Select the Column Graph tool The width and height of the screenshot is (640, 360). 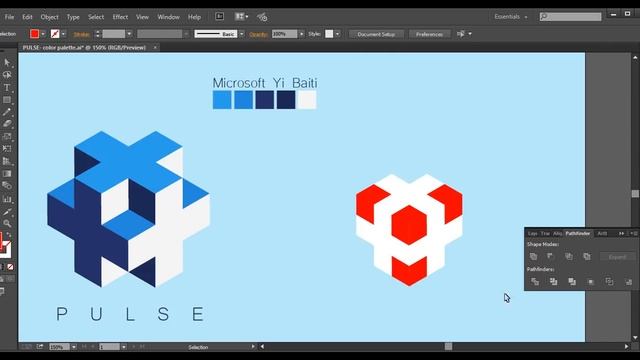(x=7, y=199)
